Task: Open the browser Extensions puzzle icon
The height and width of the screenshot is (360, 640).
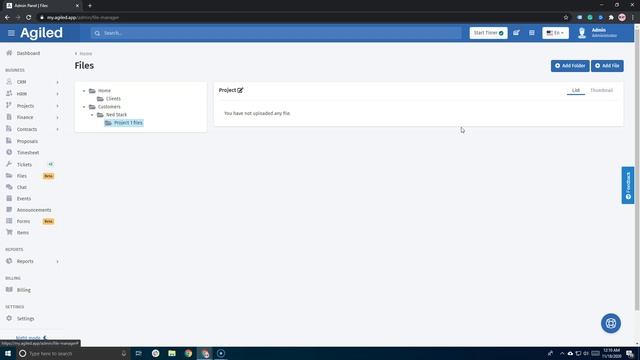Action: click(x=611, y=18)
